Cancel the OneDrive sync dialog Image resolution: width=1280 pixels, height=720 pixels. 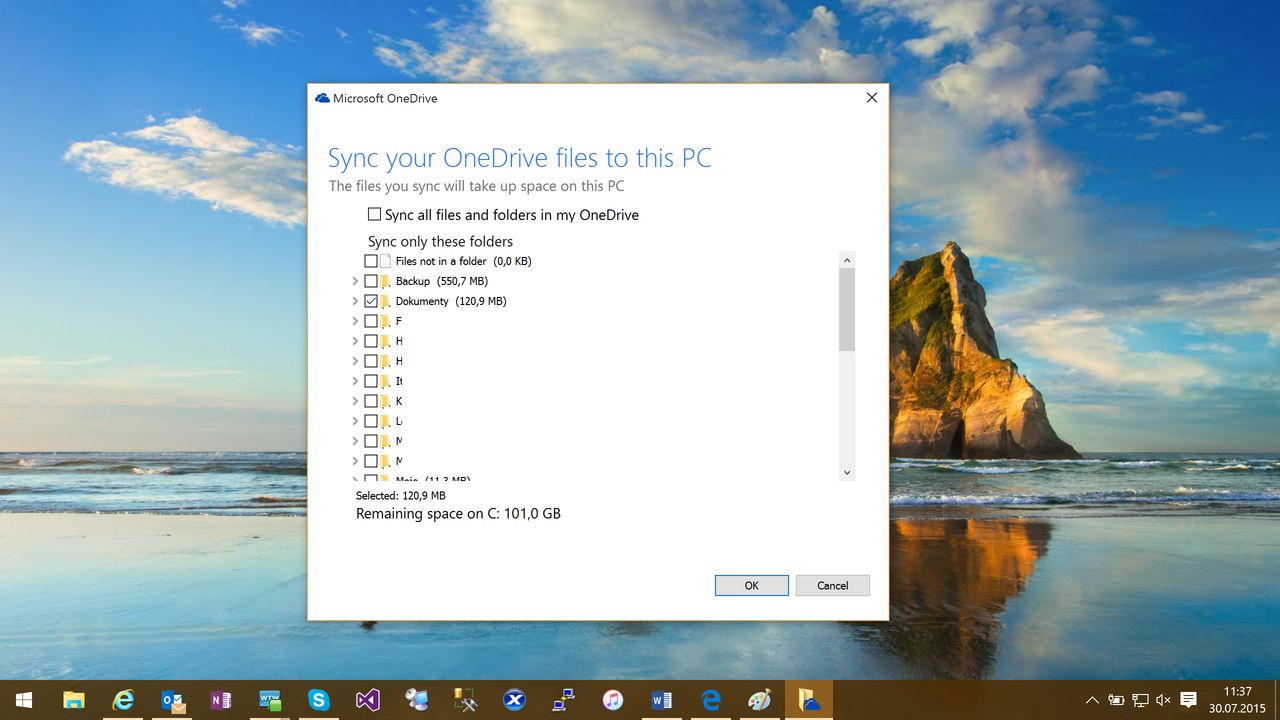833,586
